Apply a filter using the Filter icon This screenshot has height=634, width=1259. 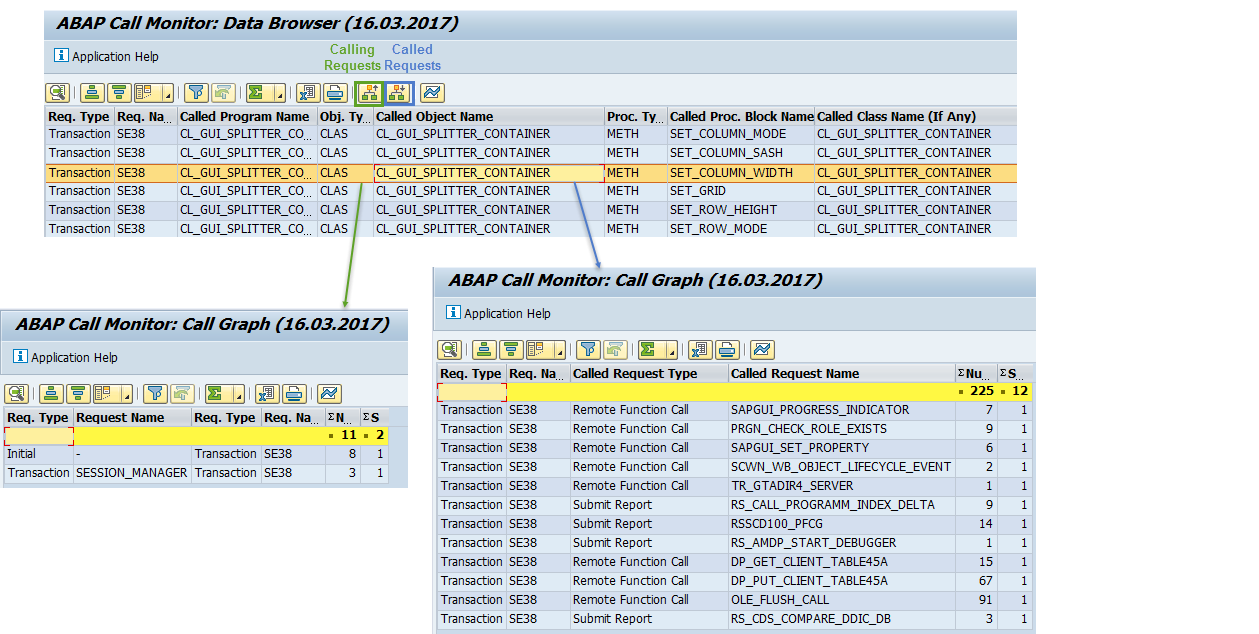point(198,92)
